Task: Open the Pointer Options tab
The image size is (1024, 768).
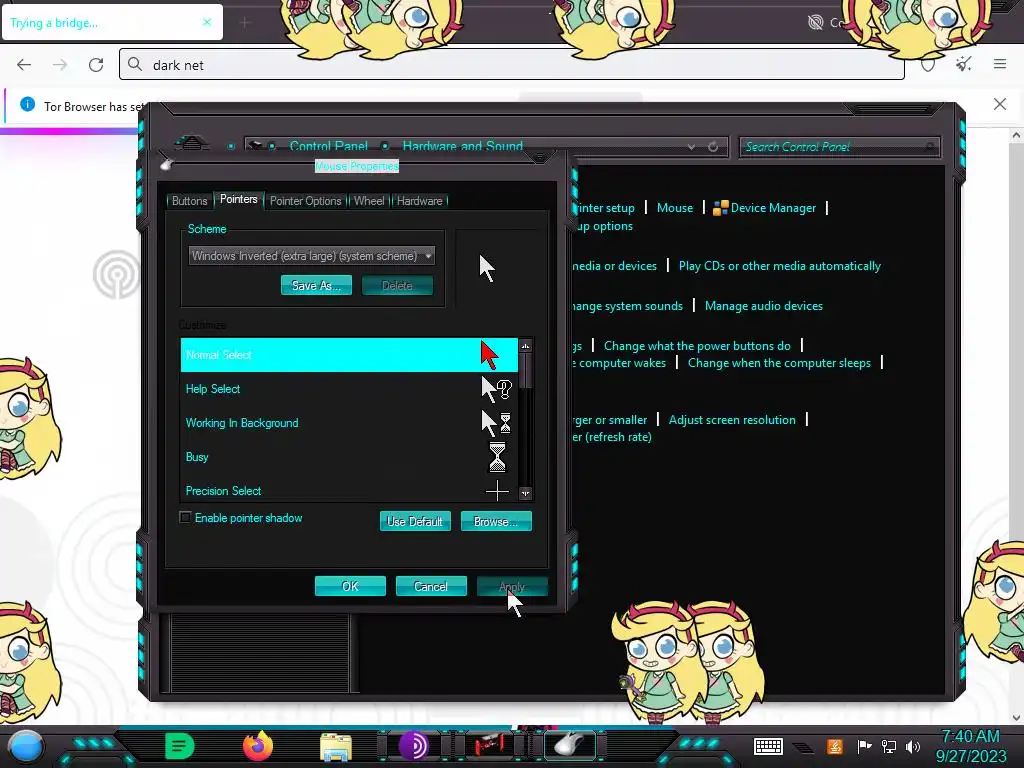Action: coord(306,200)
